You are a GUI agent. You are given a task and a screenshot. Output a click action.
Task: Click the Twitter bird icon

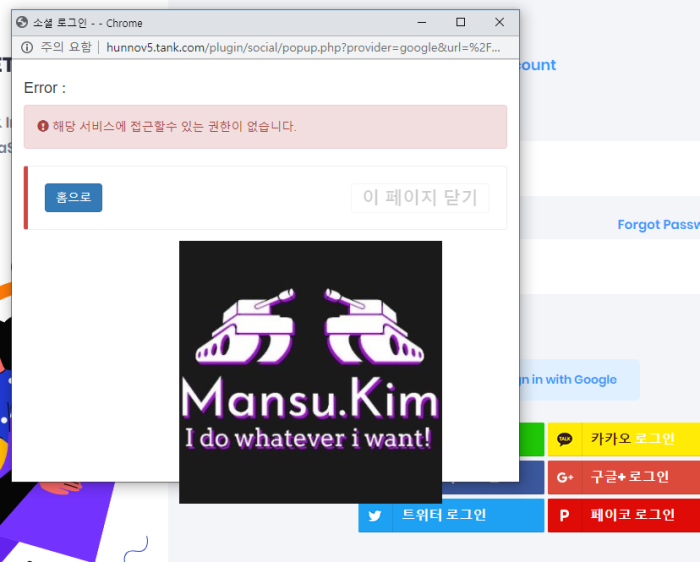[375, 516]
